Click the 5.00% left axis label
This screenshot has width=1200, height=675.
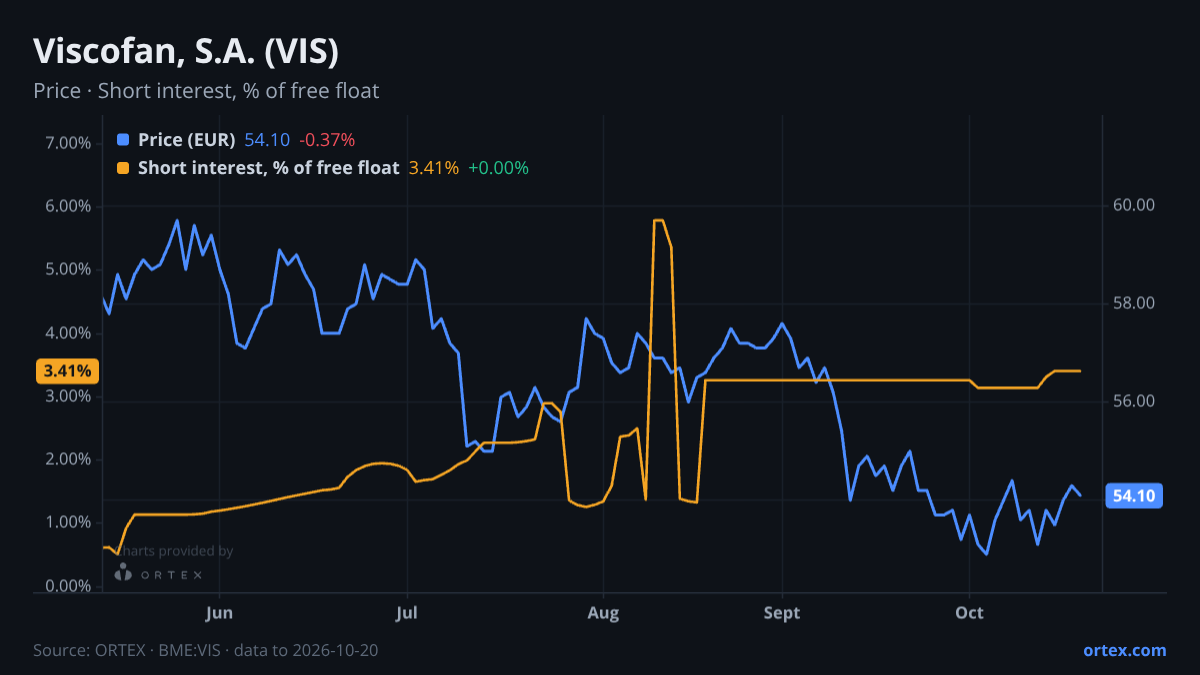click(68, 270)
